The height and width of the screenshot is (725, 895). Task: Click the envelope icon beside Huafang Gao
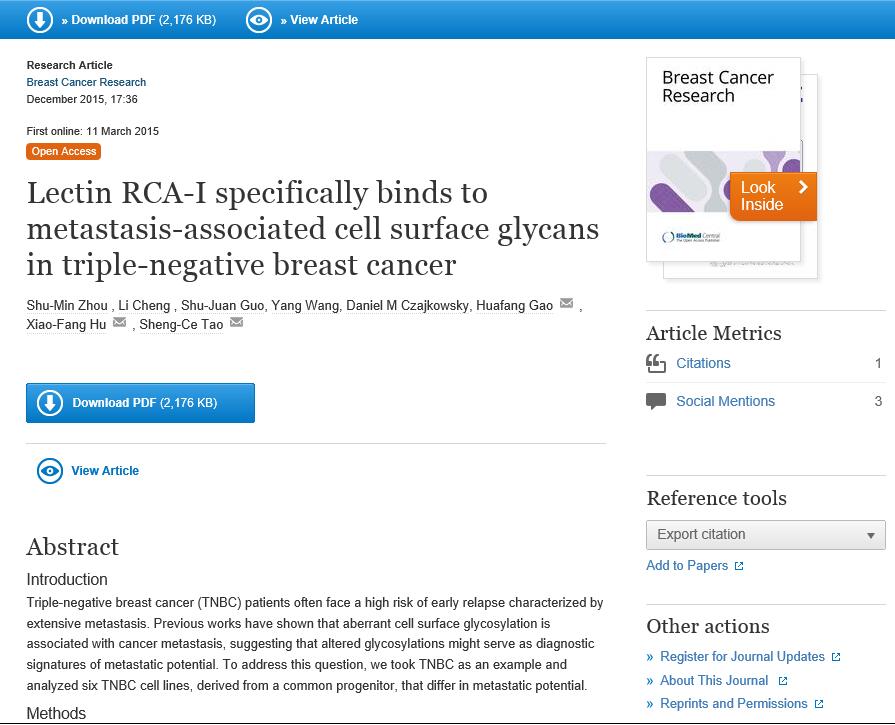click(x=566, y=304)
